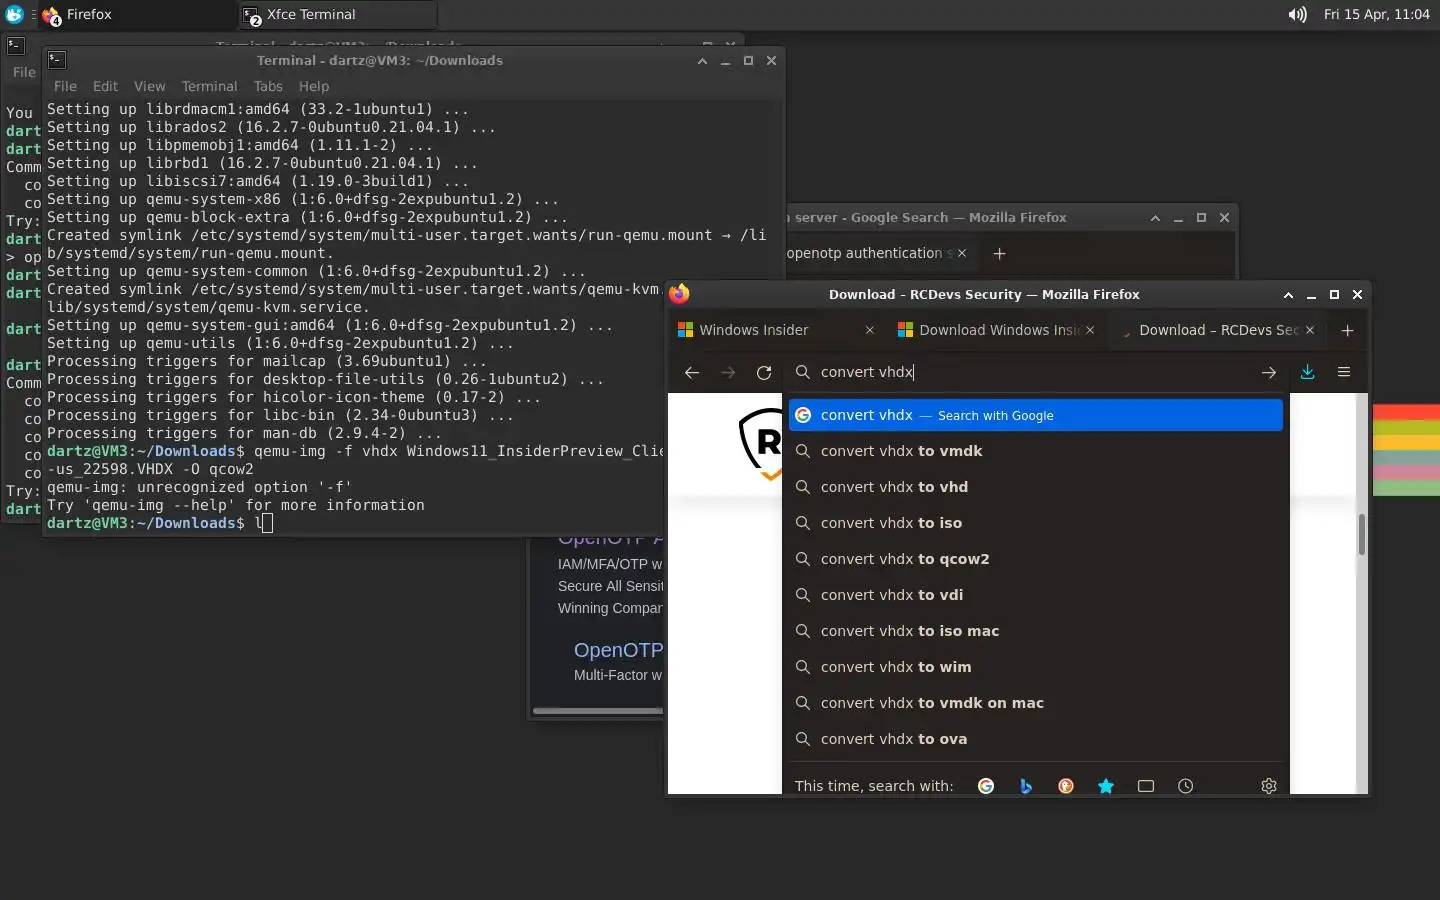Reload the page in Firefox
Viewport: 1440px width, 900px height.
[x=764, y=372]
